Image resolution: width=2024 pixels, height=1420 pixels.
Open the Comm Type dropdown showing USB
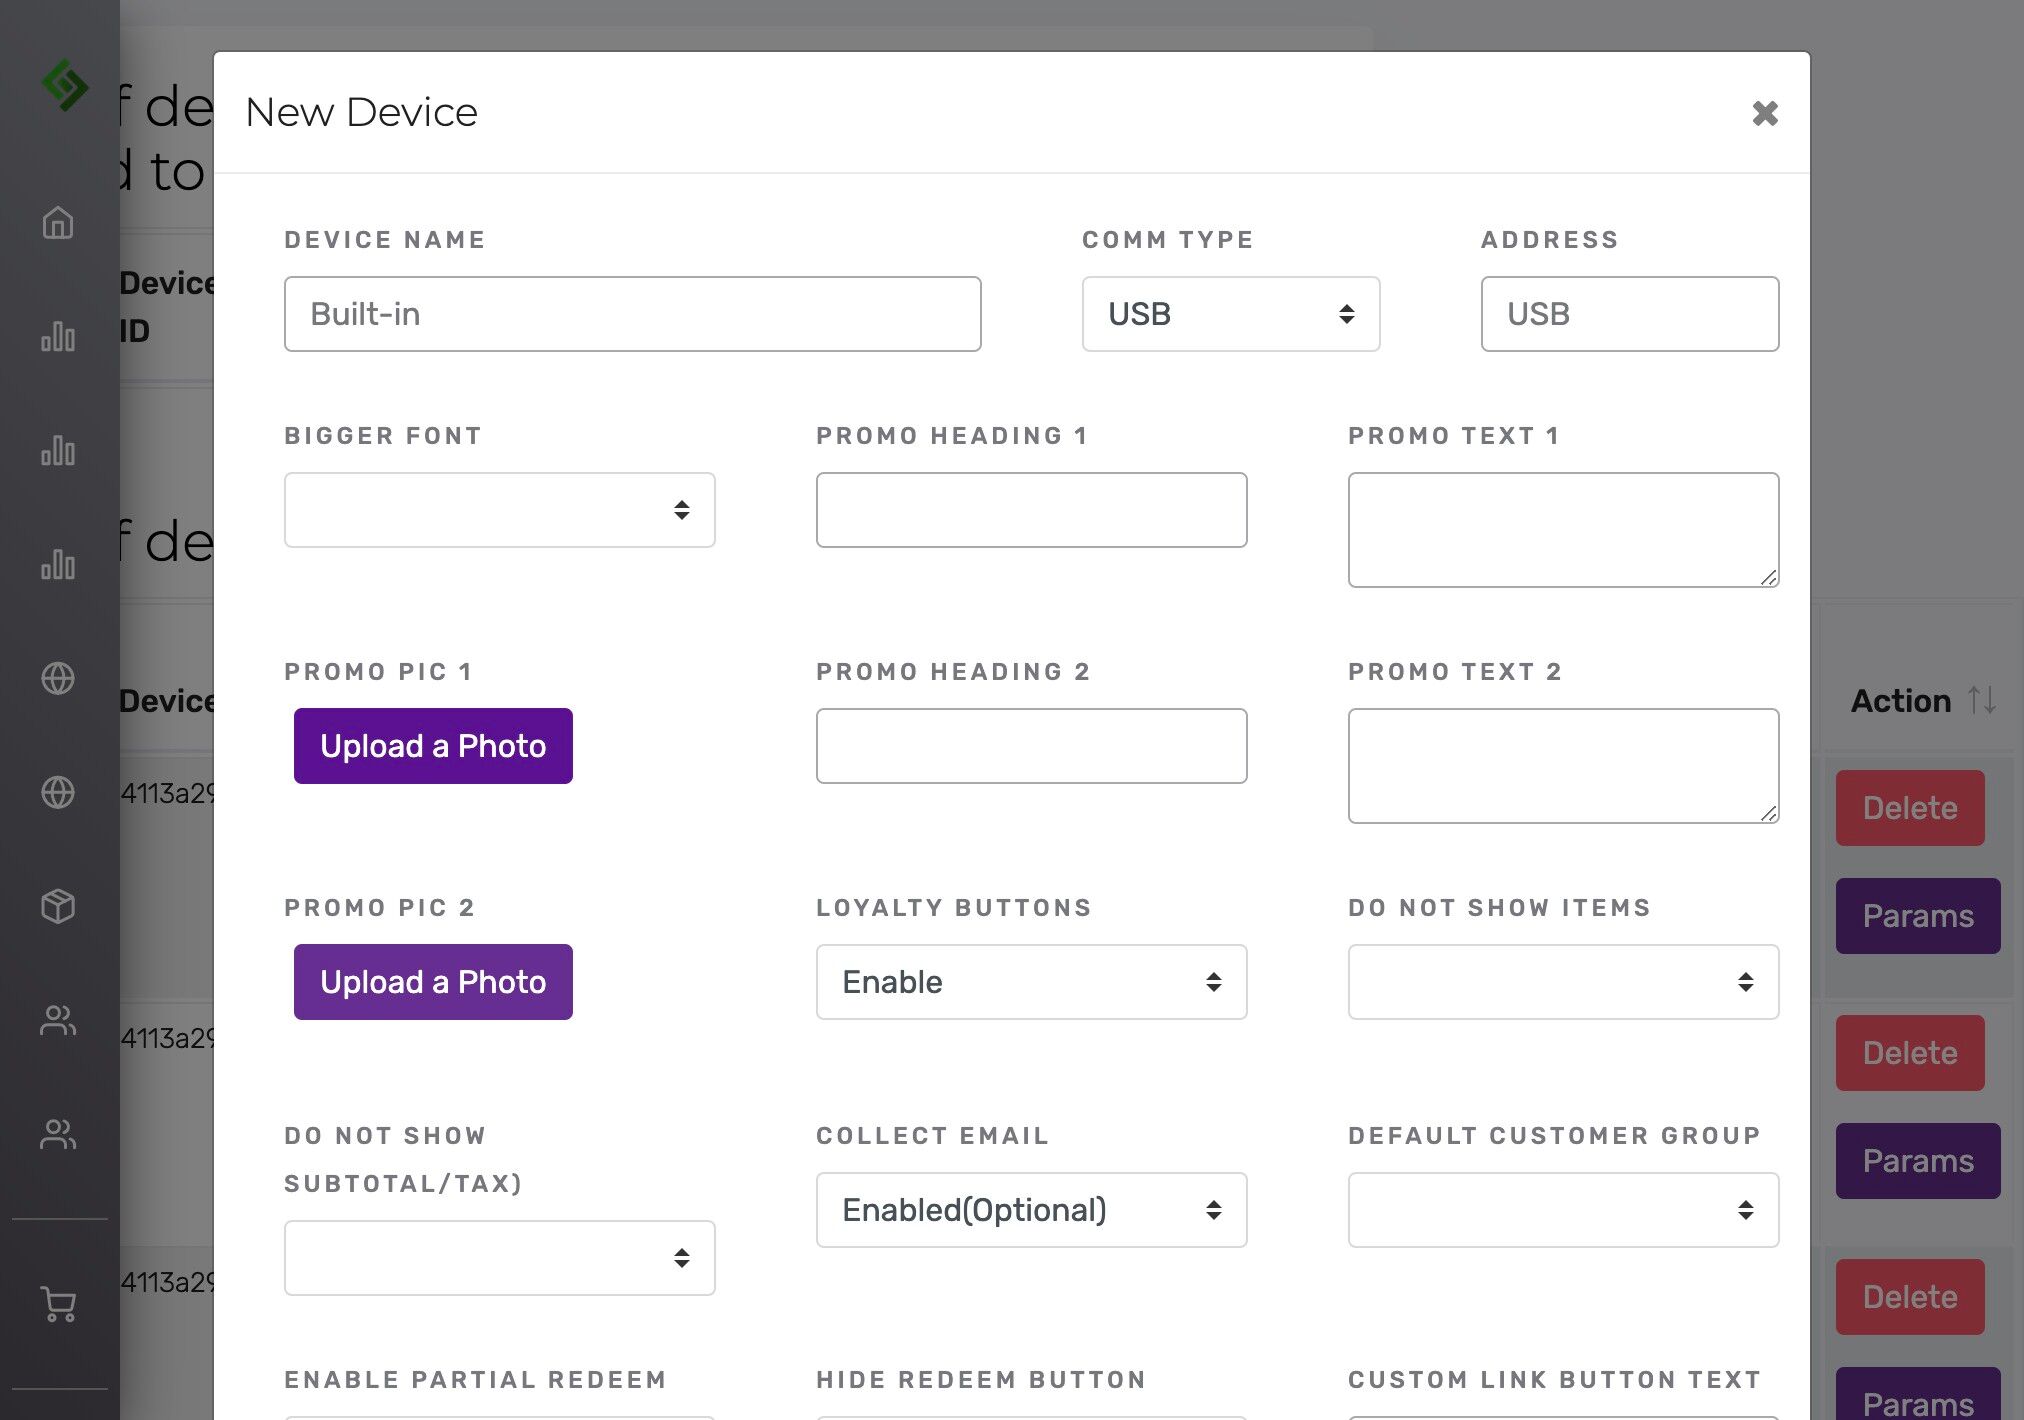pos(1231,314)
